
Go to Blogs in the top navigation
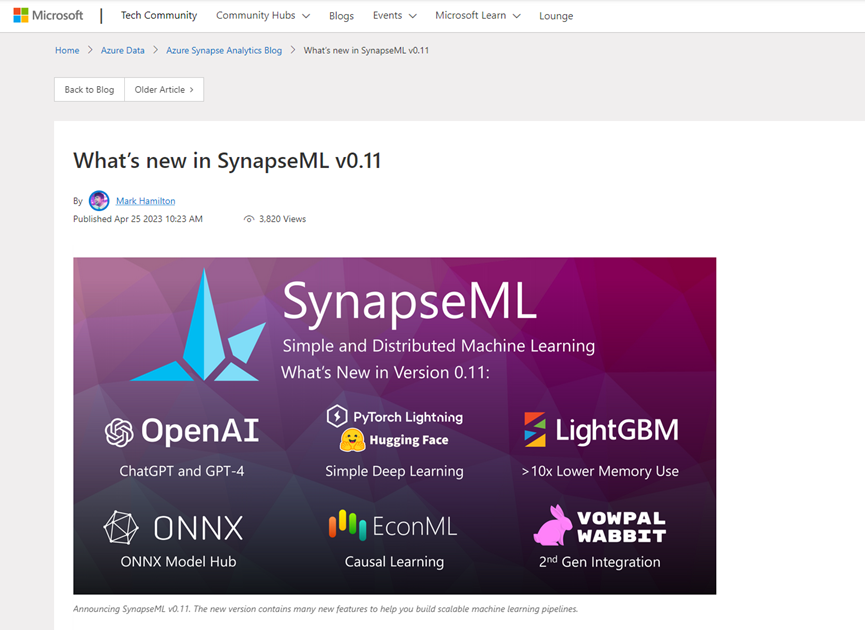pyautogui.click(x=341, y=16)
